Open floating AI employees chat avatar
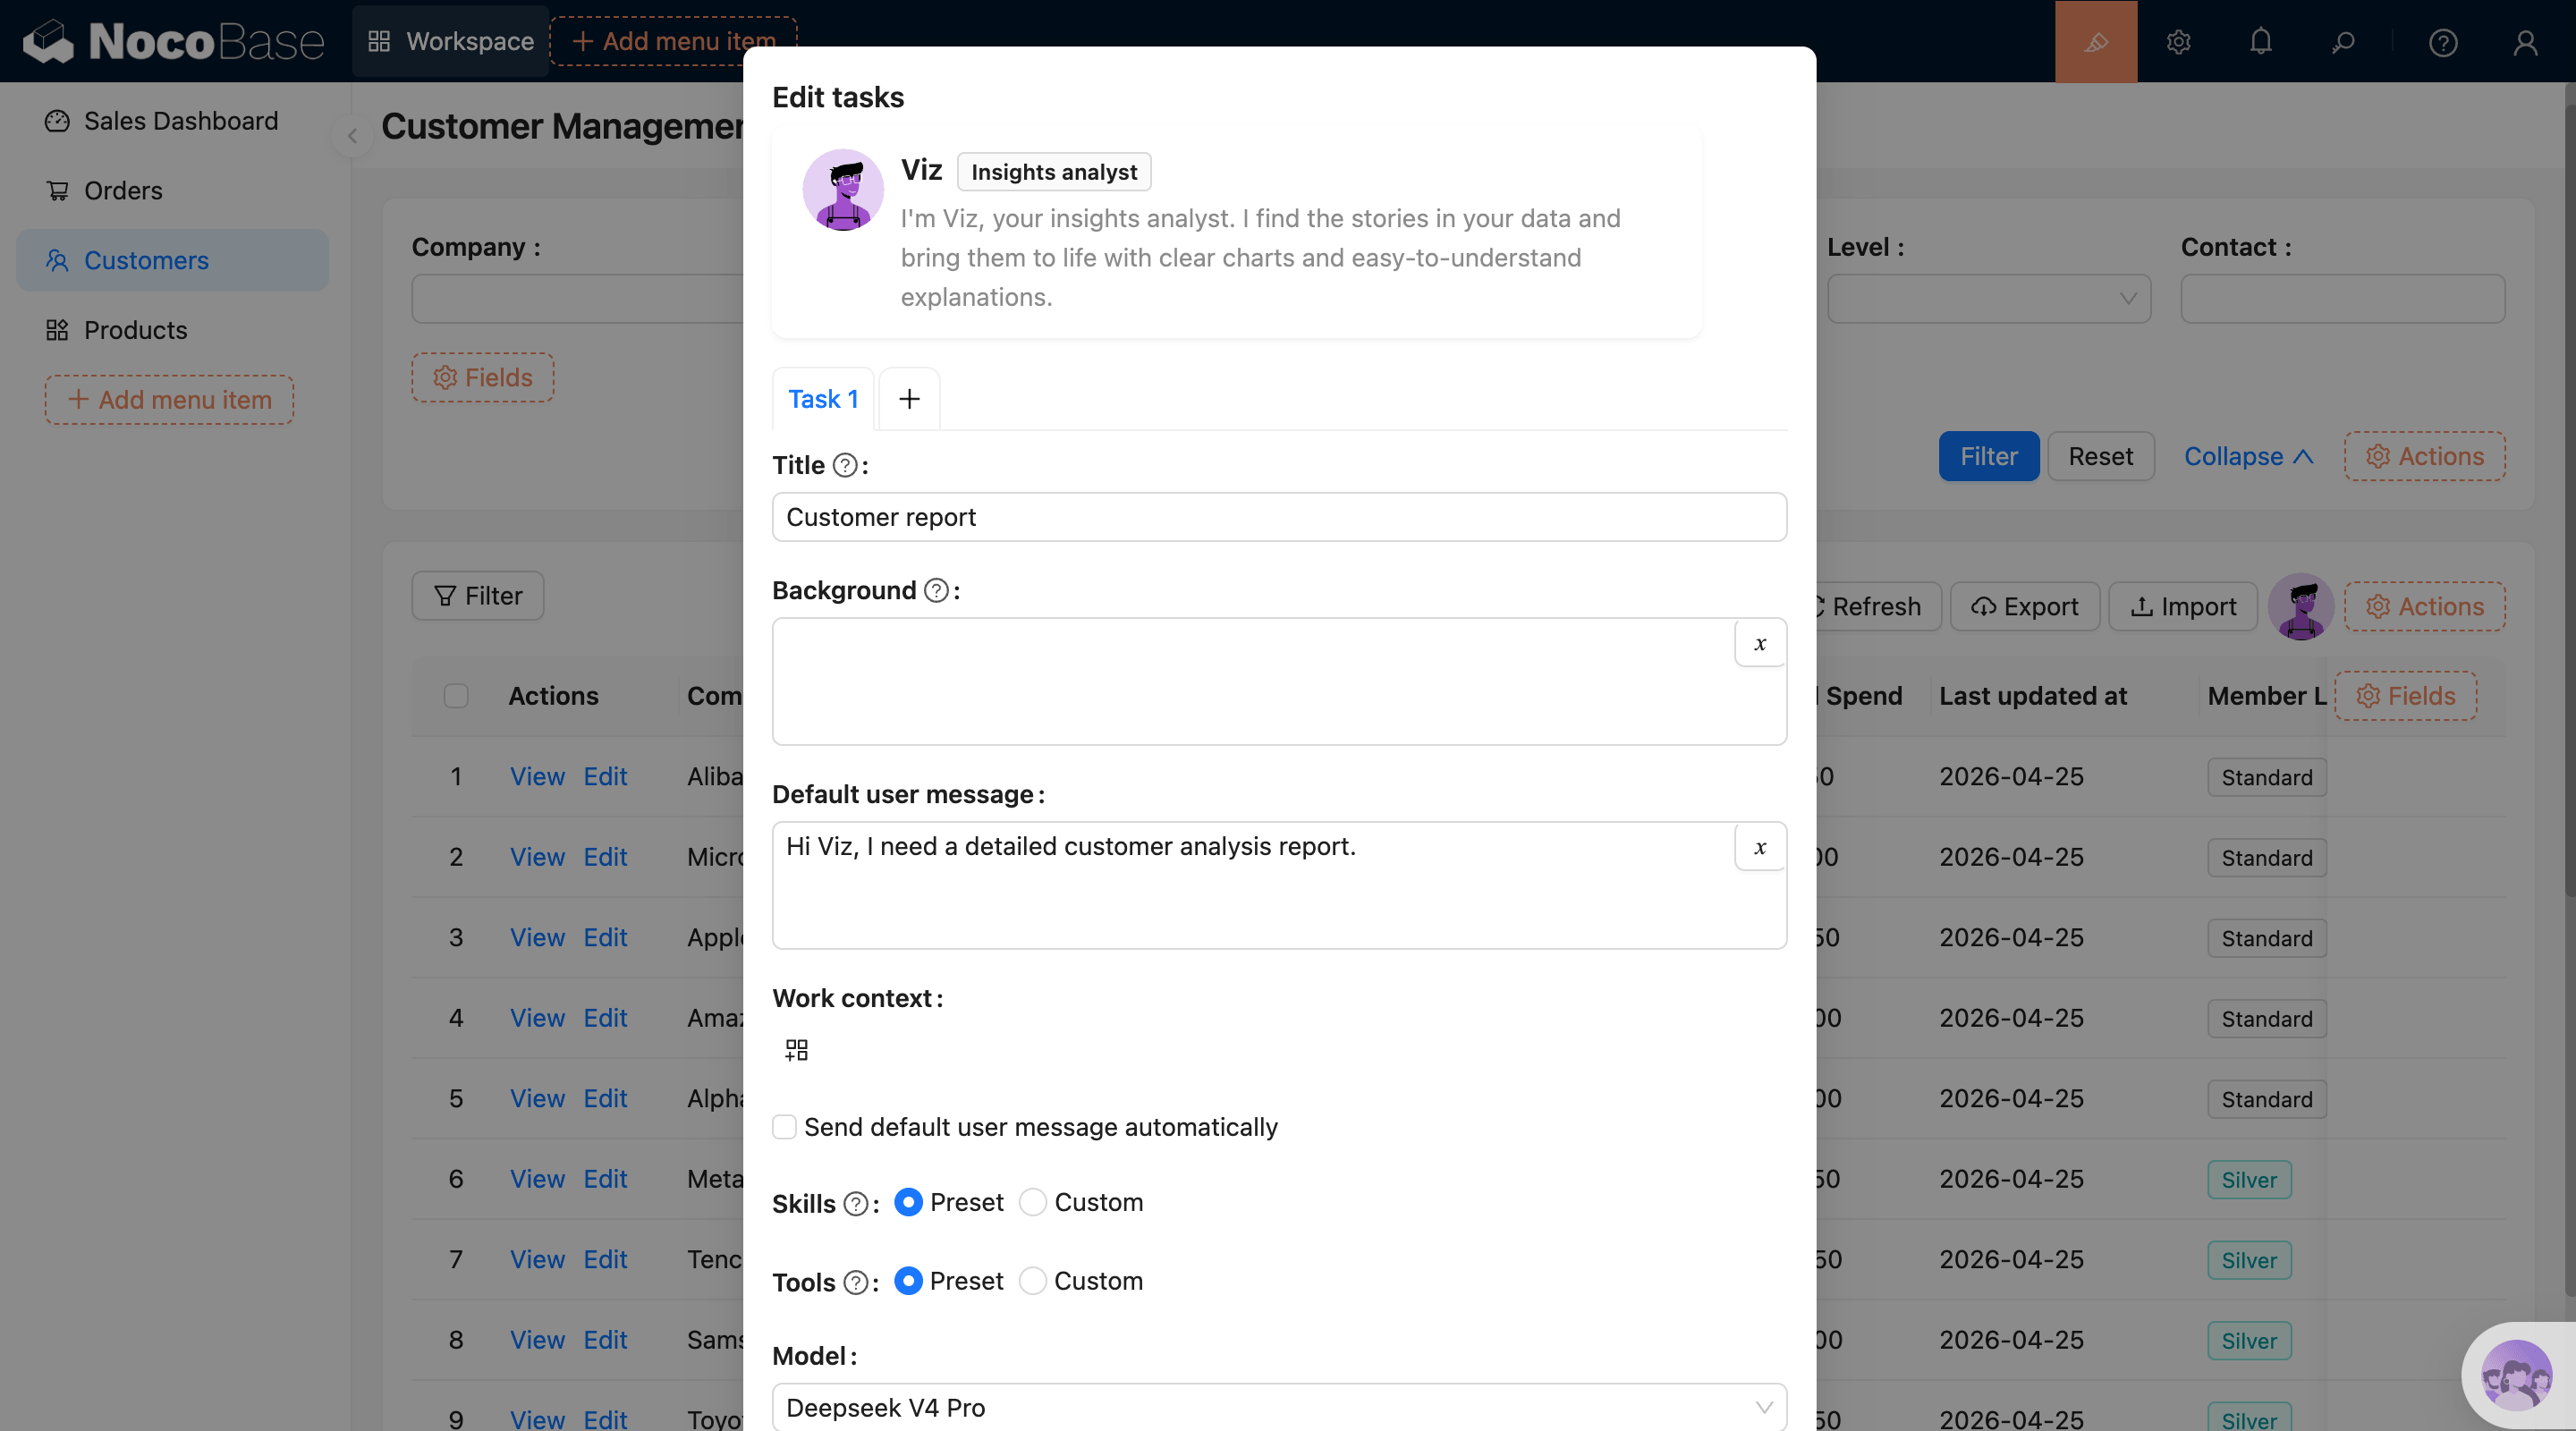The height and width of the screenshot is (1431, 2576). 2516,1376
